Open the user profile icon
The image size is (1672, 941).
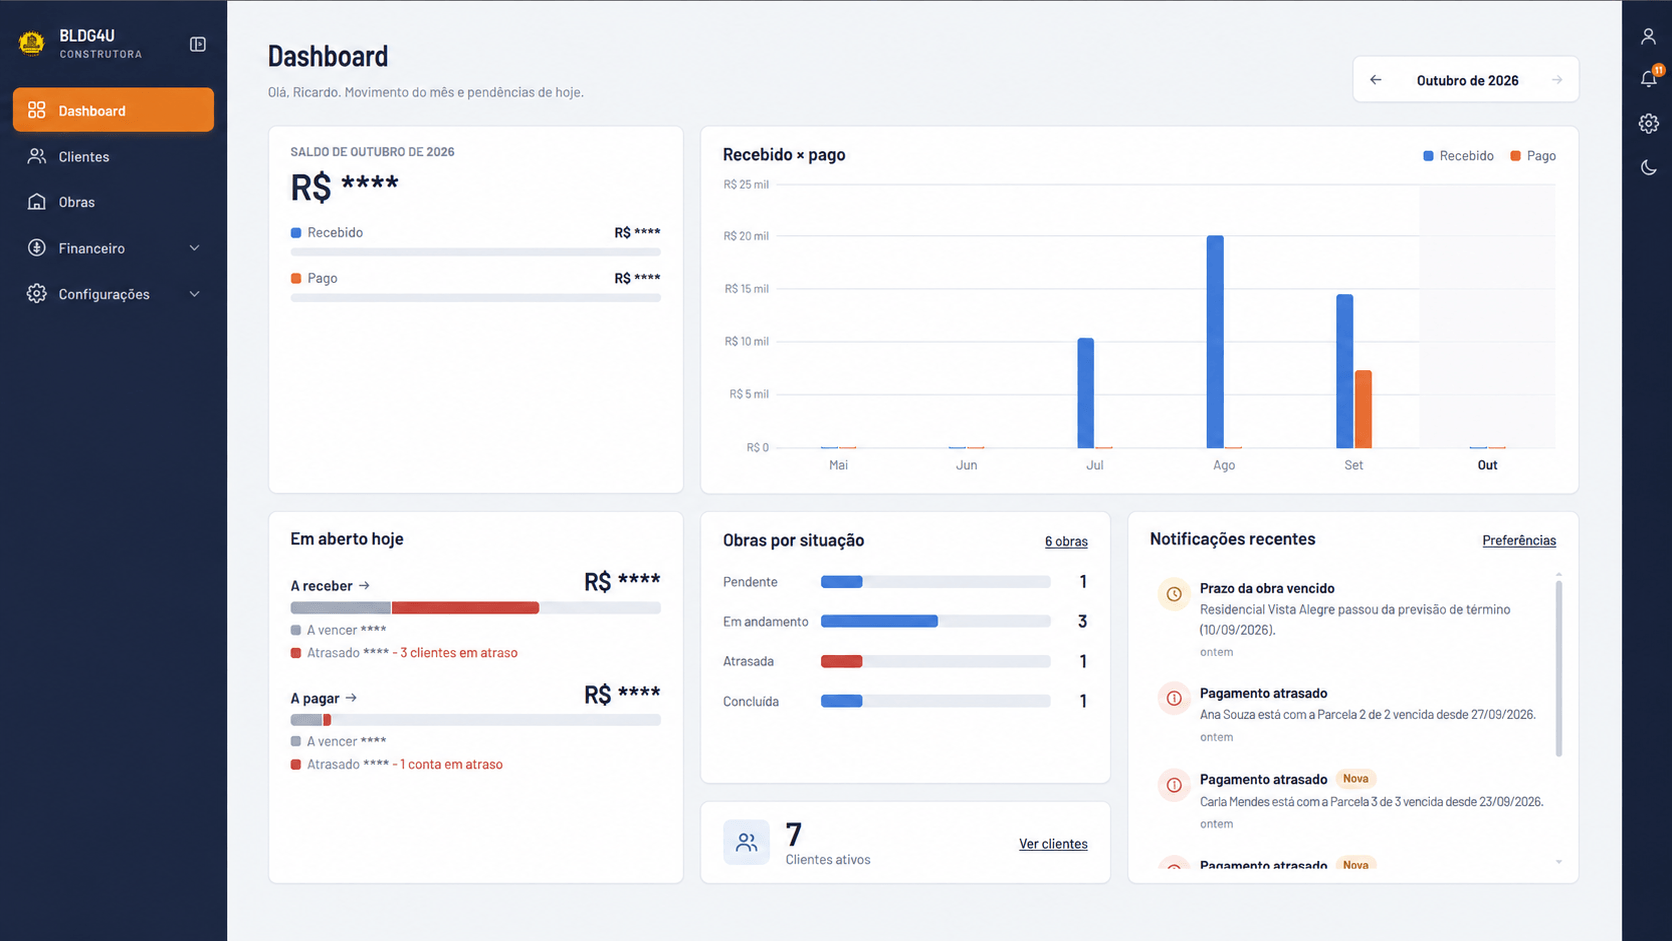pyautogui.click(x=1648, y=37)
